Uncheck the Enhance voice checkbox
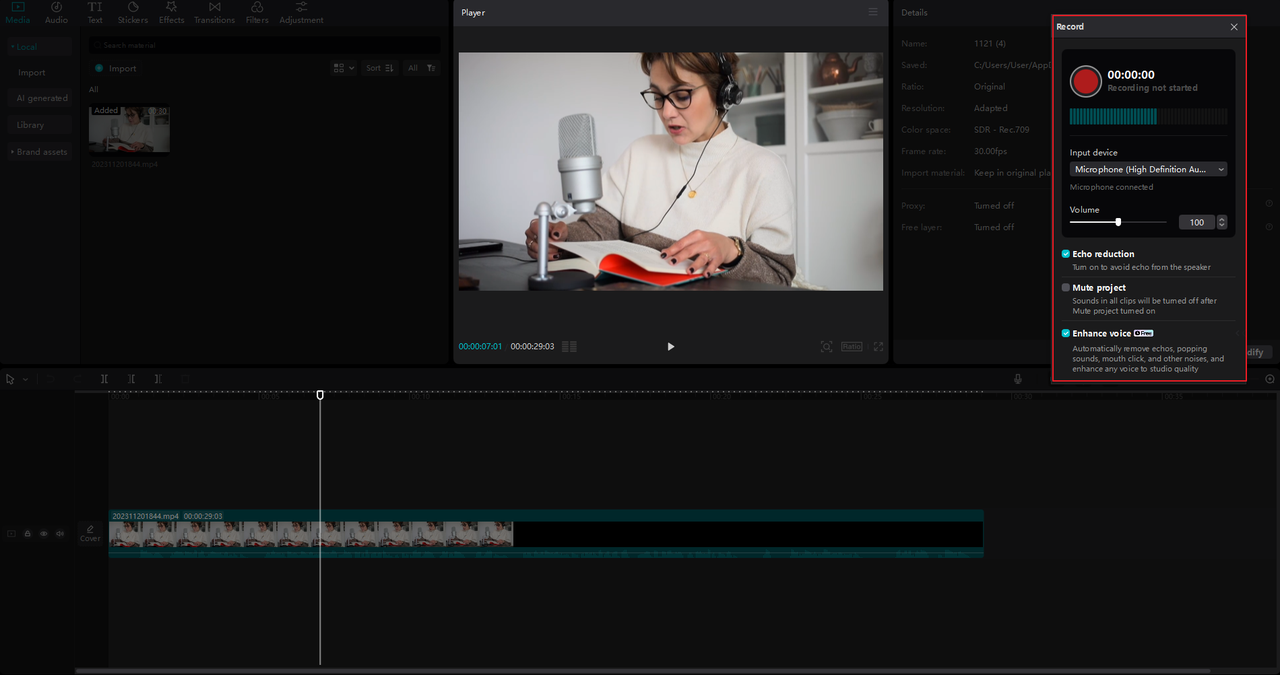The height and width of the screenshot is (675, 1280). [1066, 333]
